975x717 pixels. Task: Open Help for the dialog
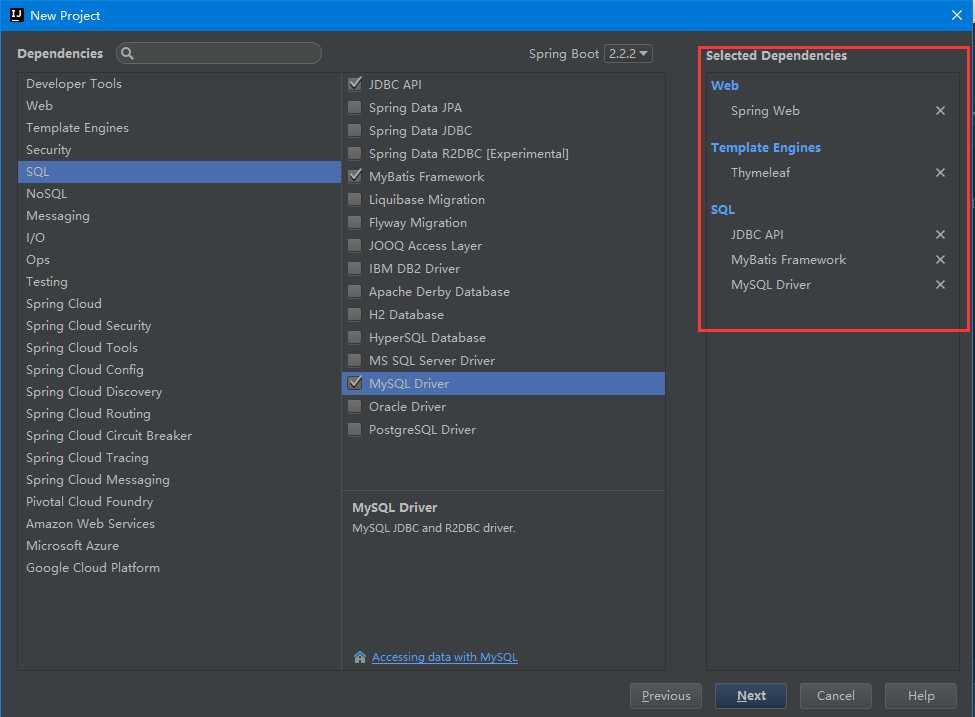tap(920, 696)
